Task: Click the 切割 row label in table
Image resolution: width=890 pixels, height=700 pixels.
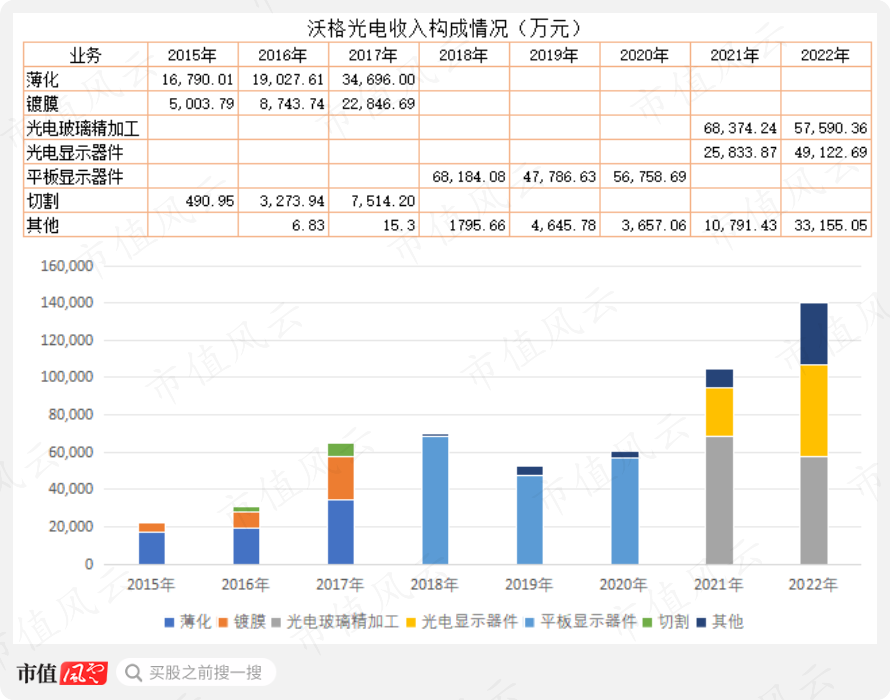Action: [42, 201]
